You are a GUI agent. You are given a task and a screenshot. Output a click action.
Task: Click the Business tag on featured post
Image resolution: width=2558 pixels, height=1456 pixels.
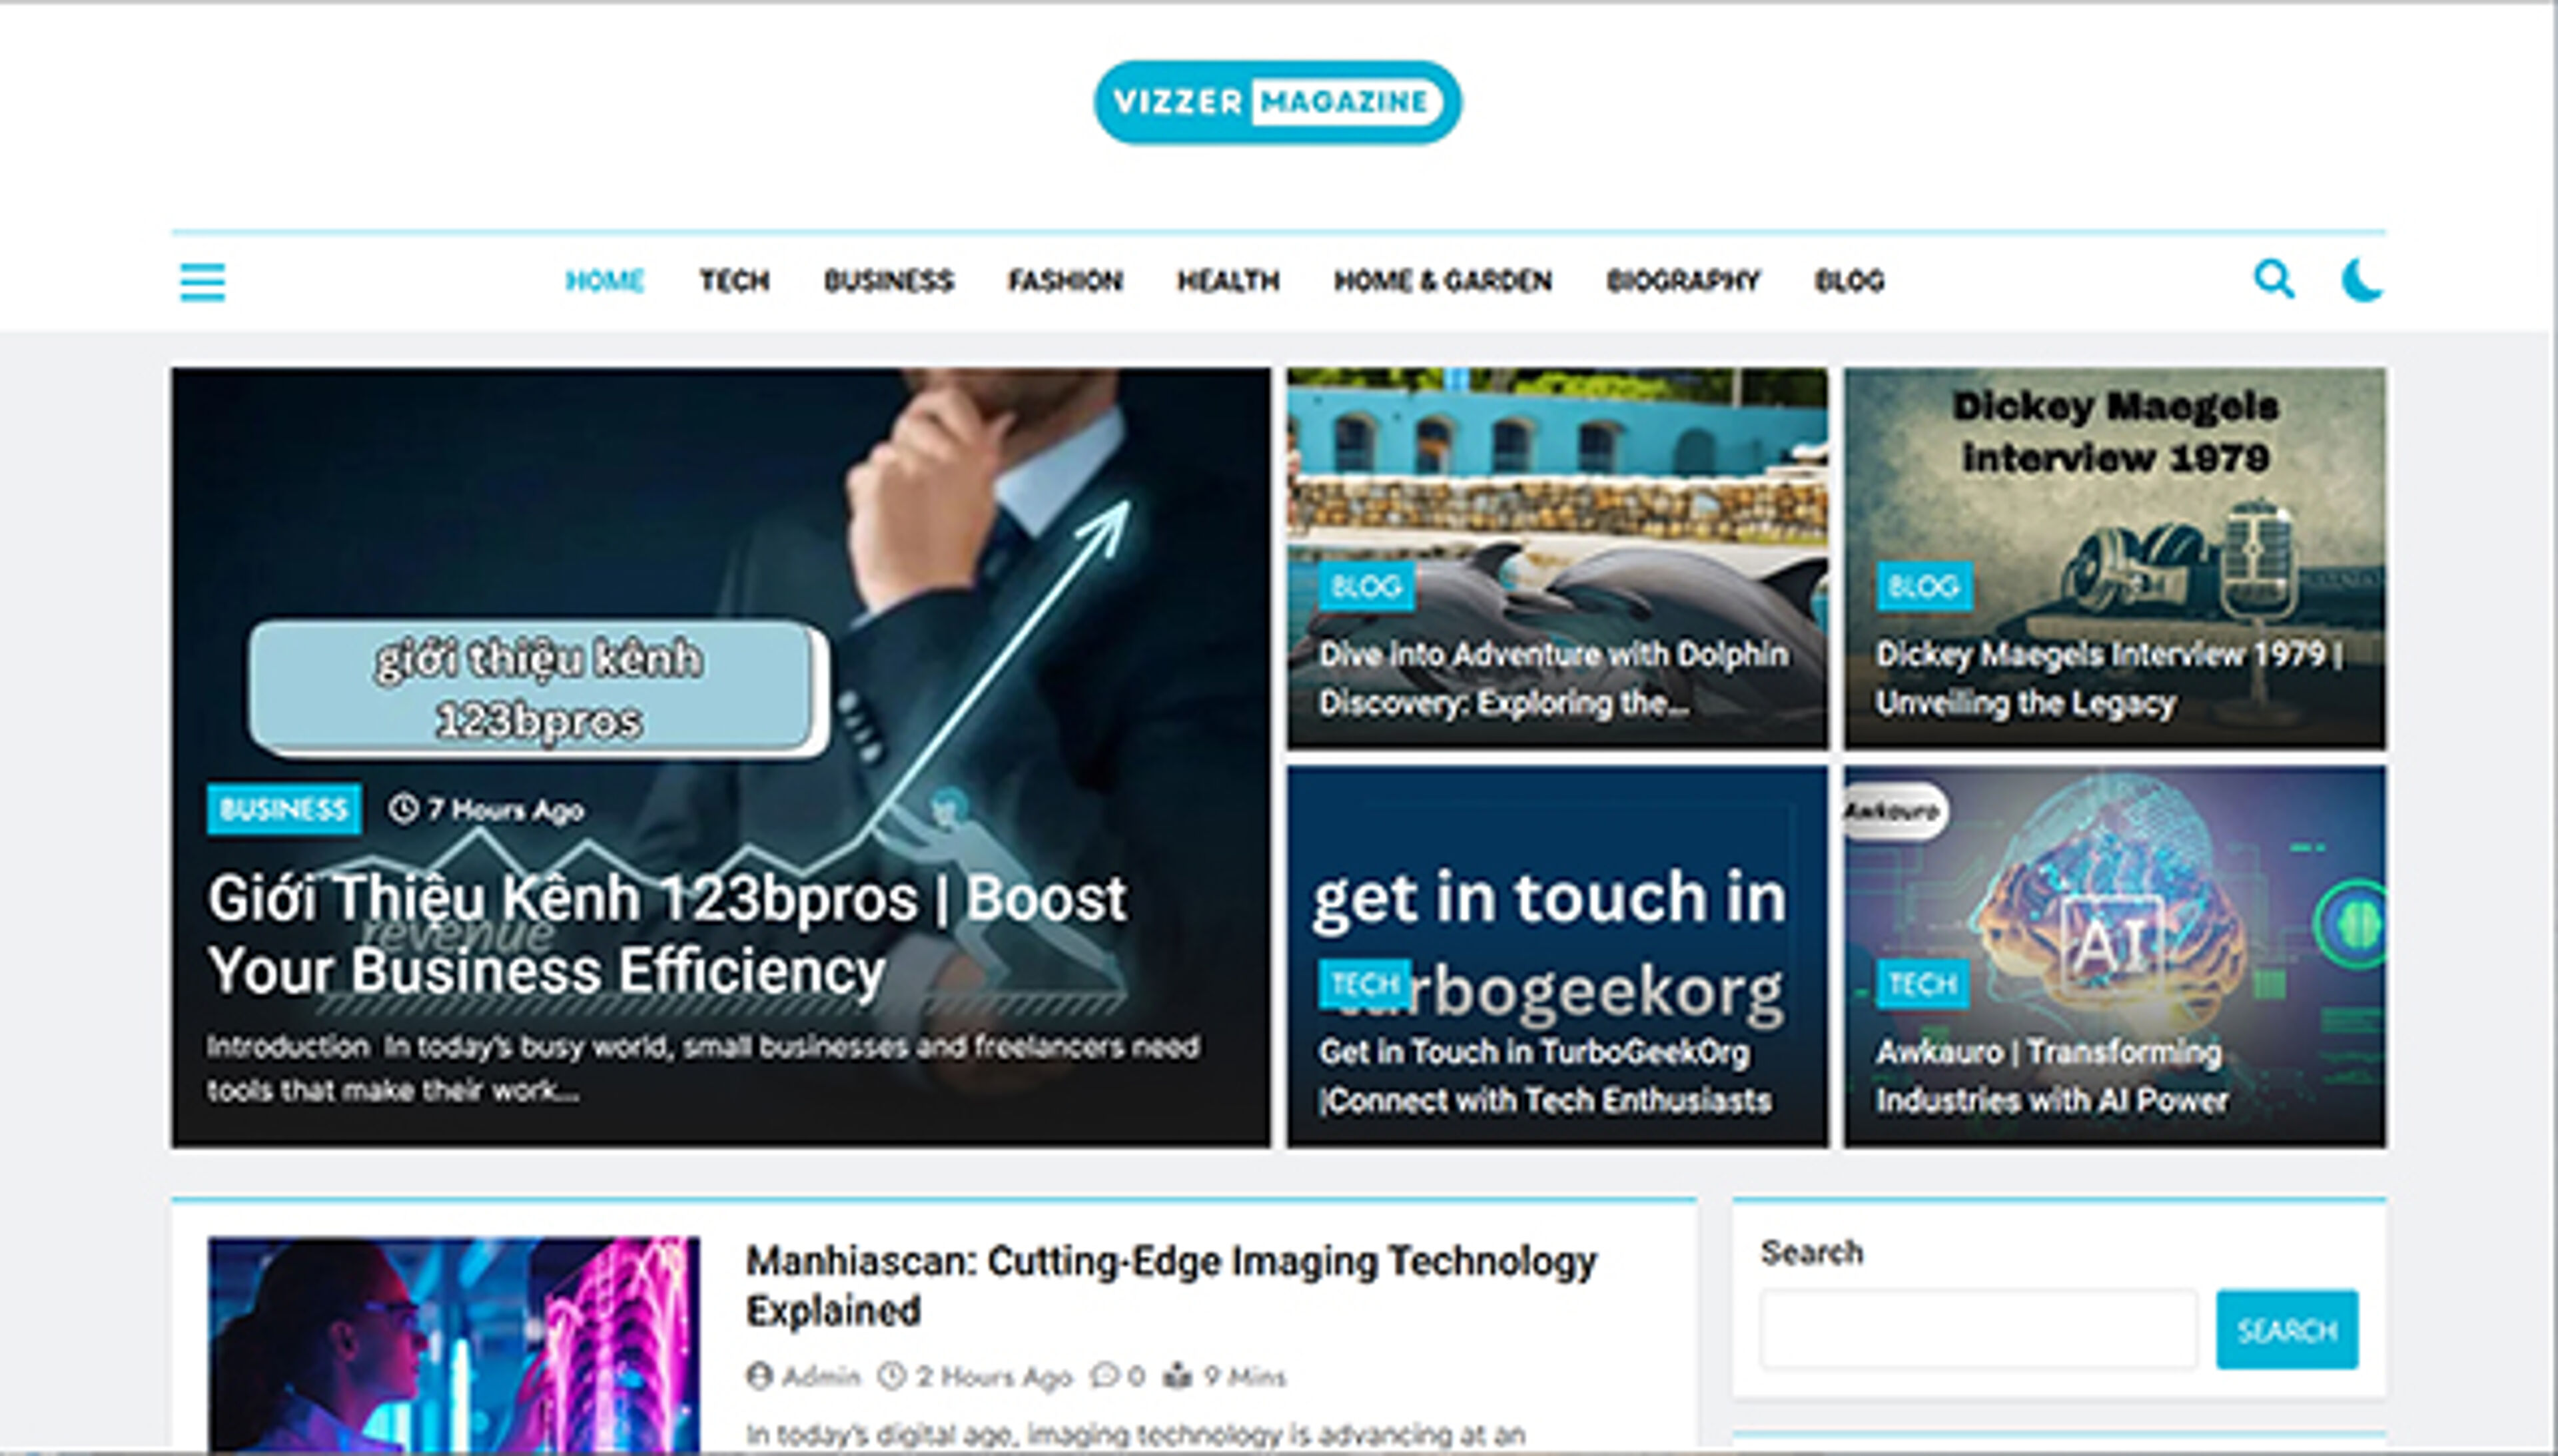284,809
